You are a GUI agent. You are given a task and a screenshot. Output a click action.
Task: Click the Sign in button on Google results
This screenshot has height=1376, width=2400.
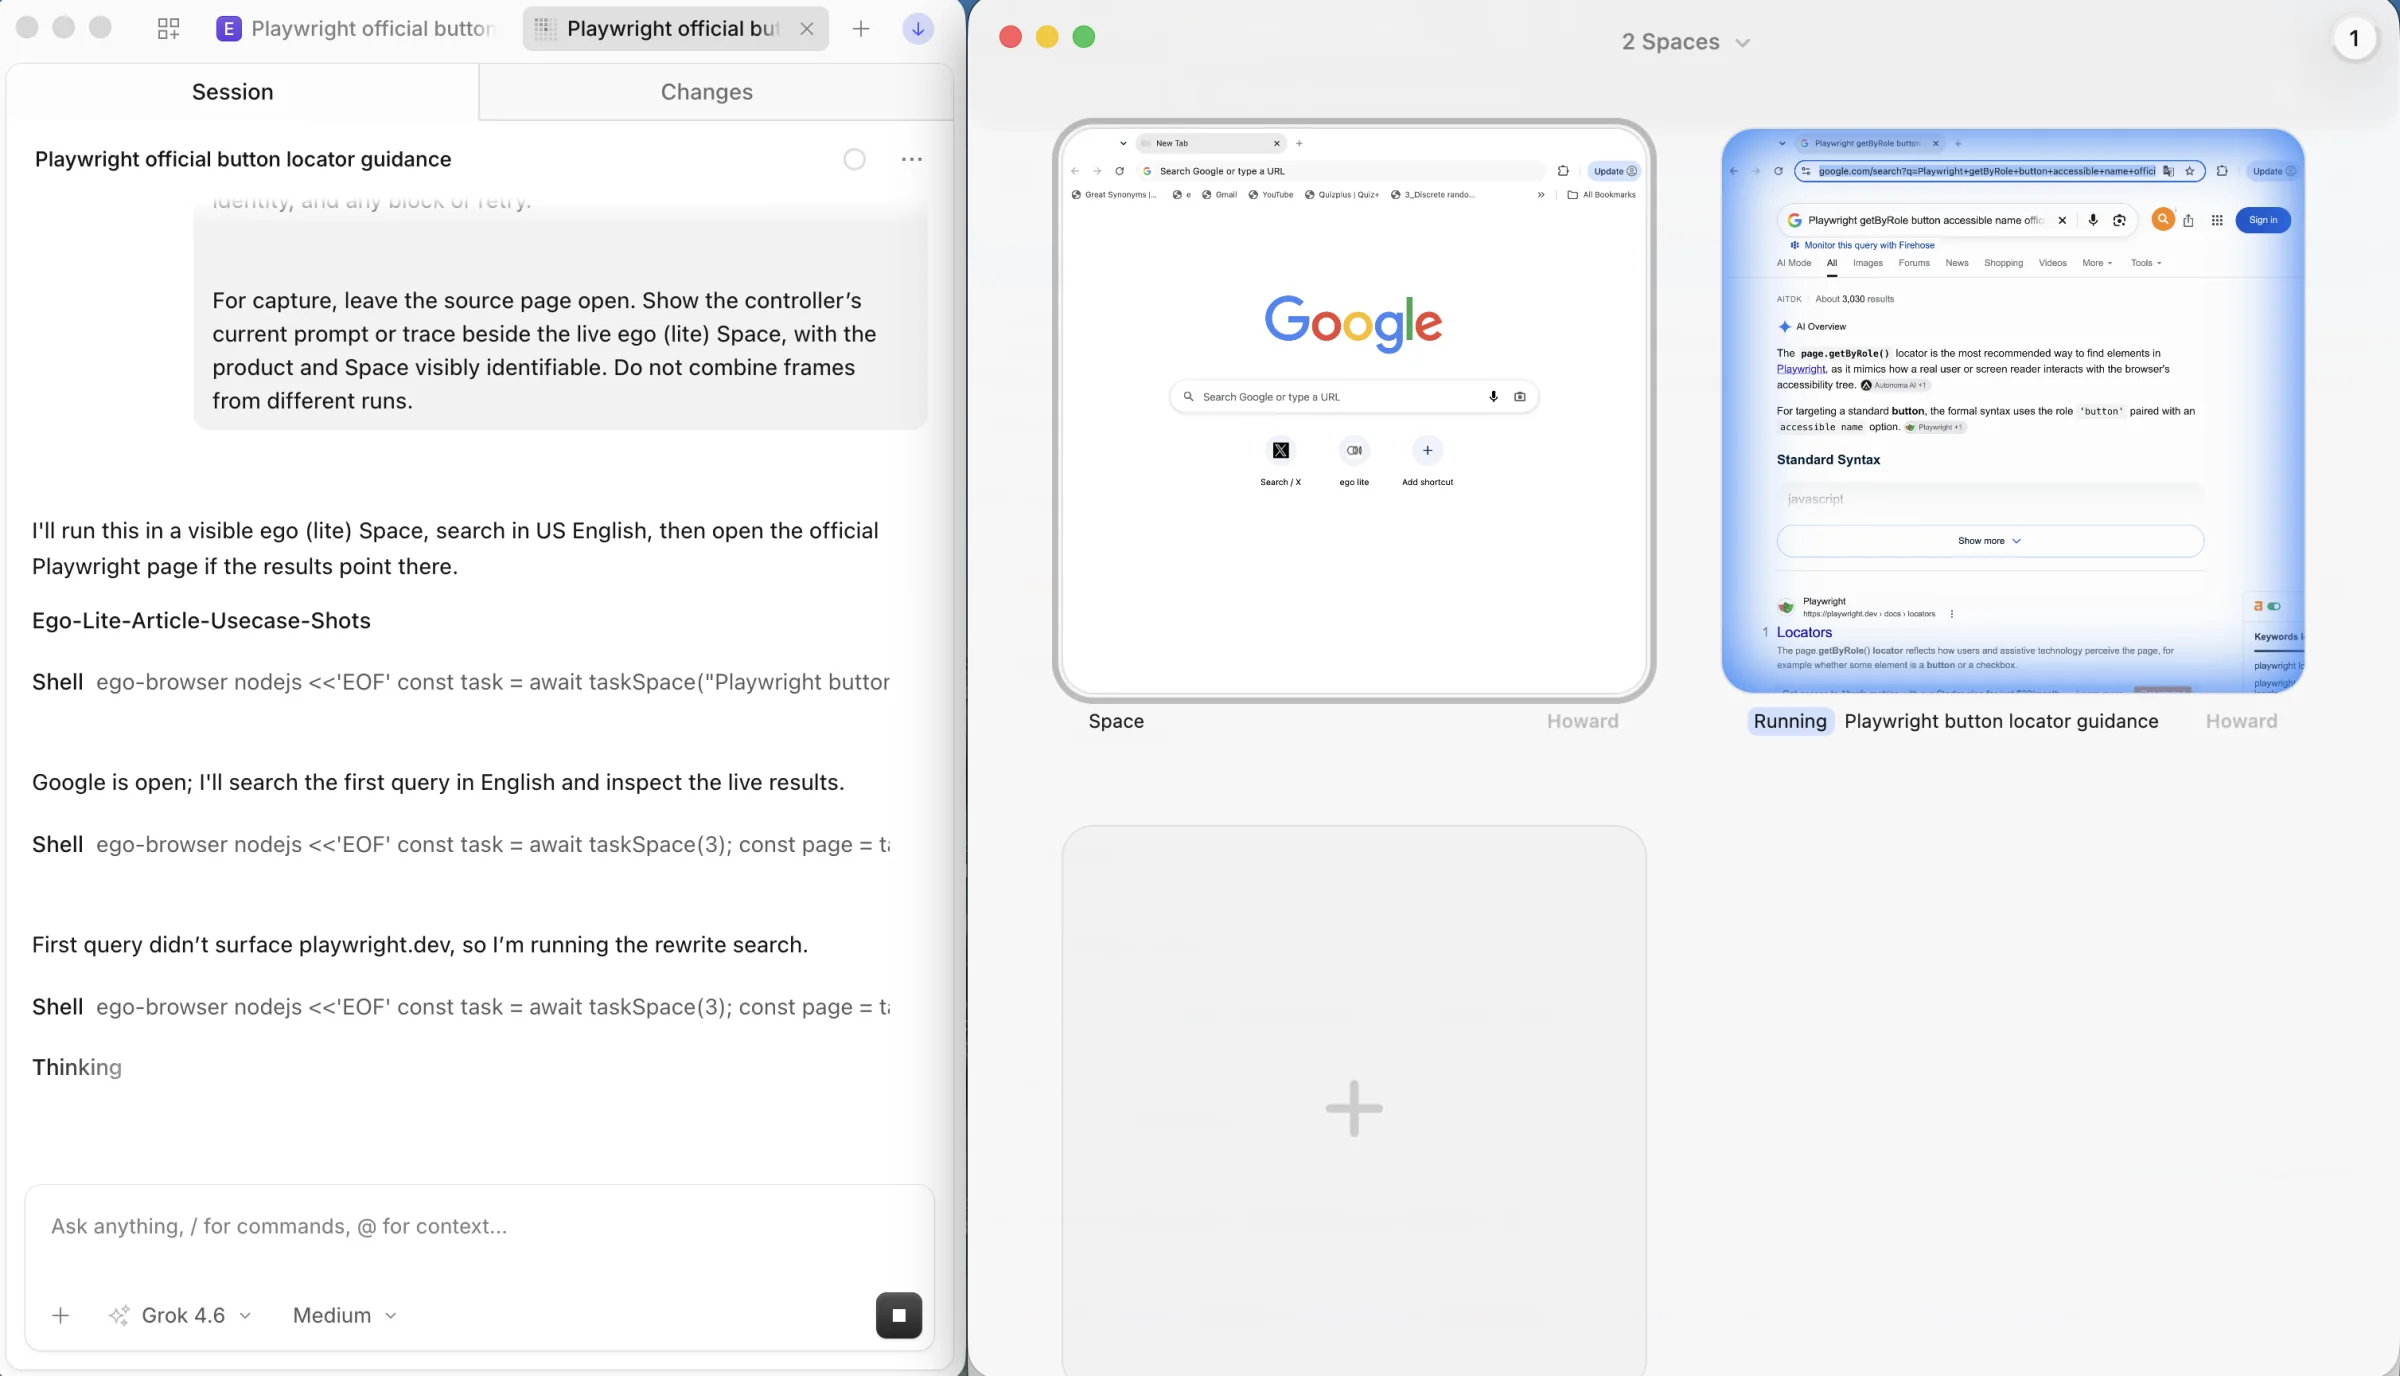tap(2262, 220)
